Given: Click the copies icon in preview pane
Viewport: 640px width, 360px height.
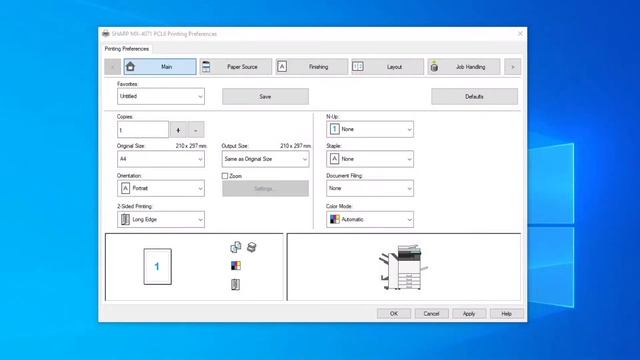Looking at the screenshot, I should [236, 247].
